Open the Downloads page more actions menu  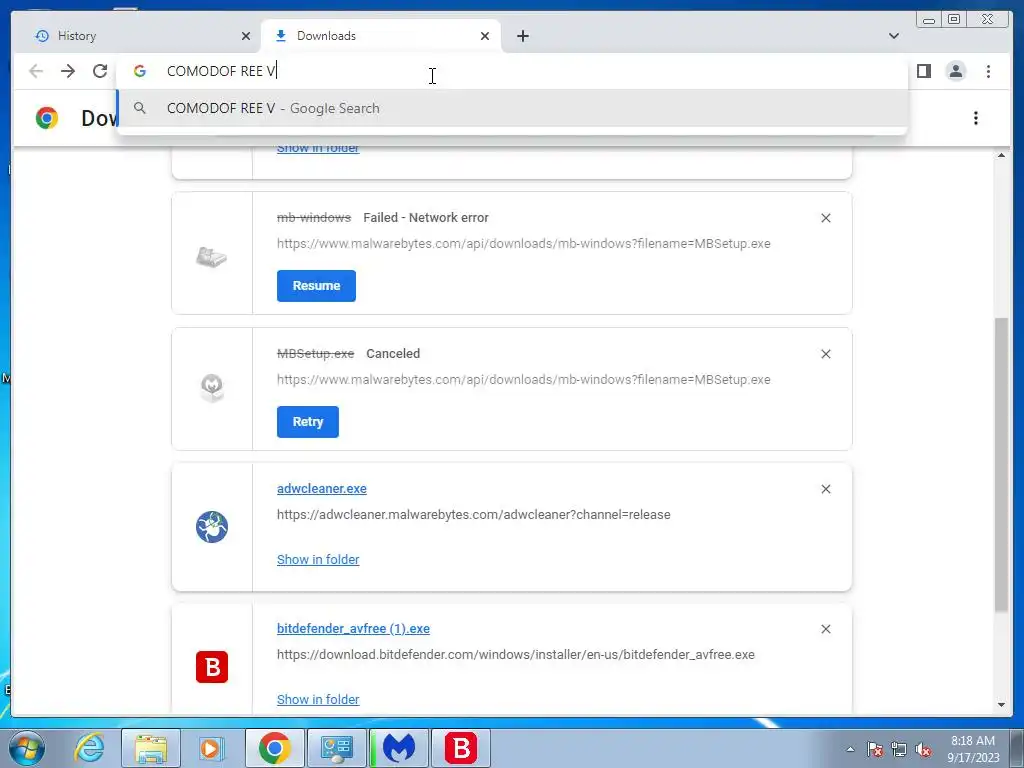click(x=976, y=118)
